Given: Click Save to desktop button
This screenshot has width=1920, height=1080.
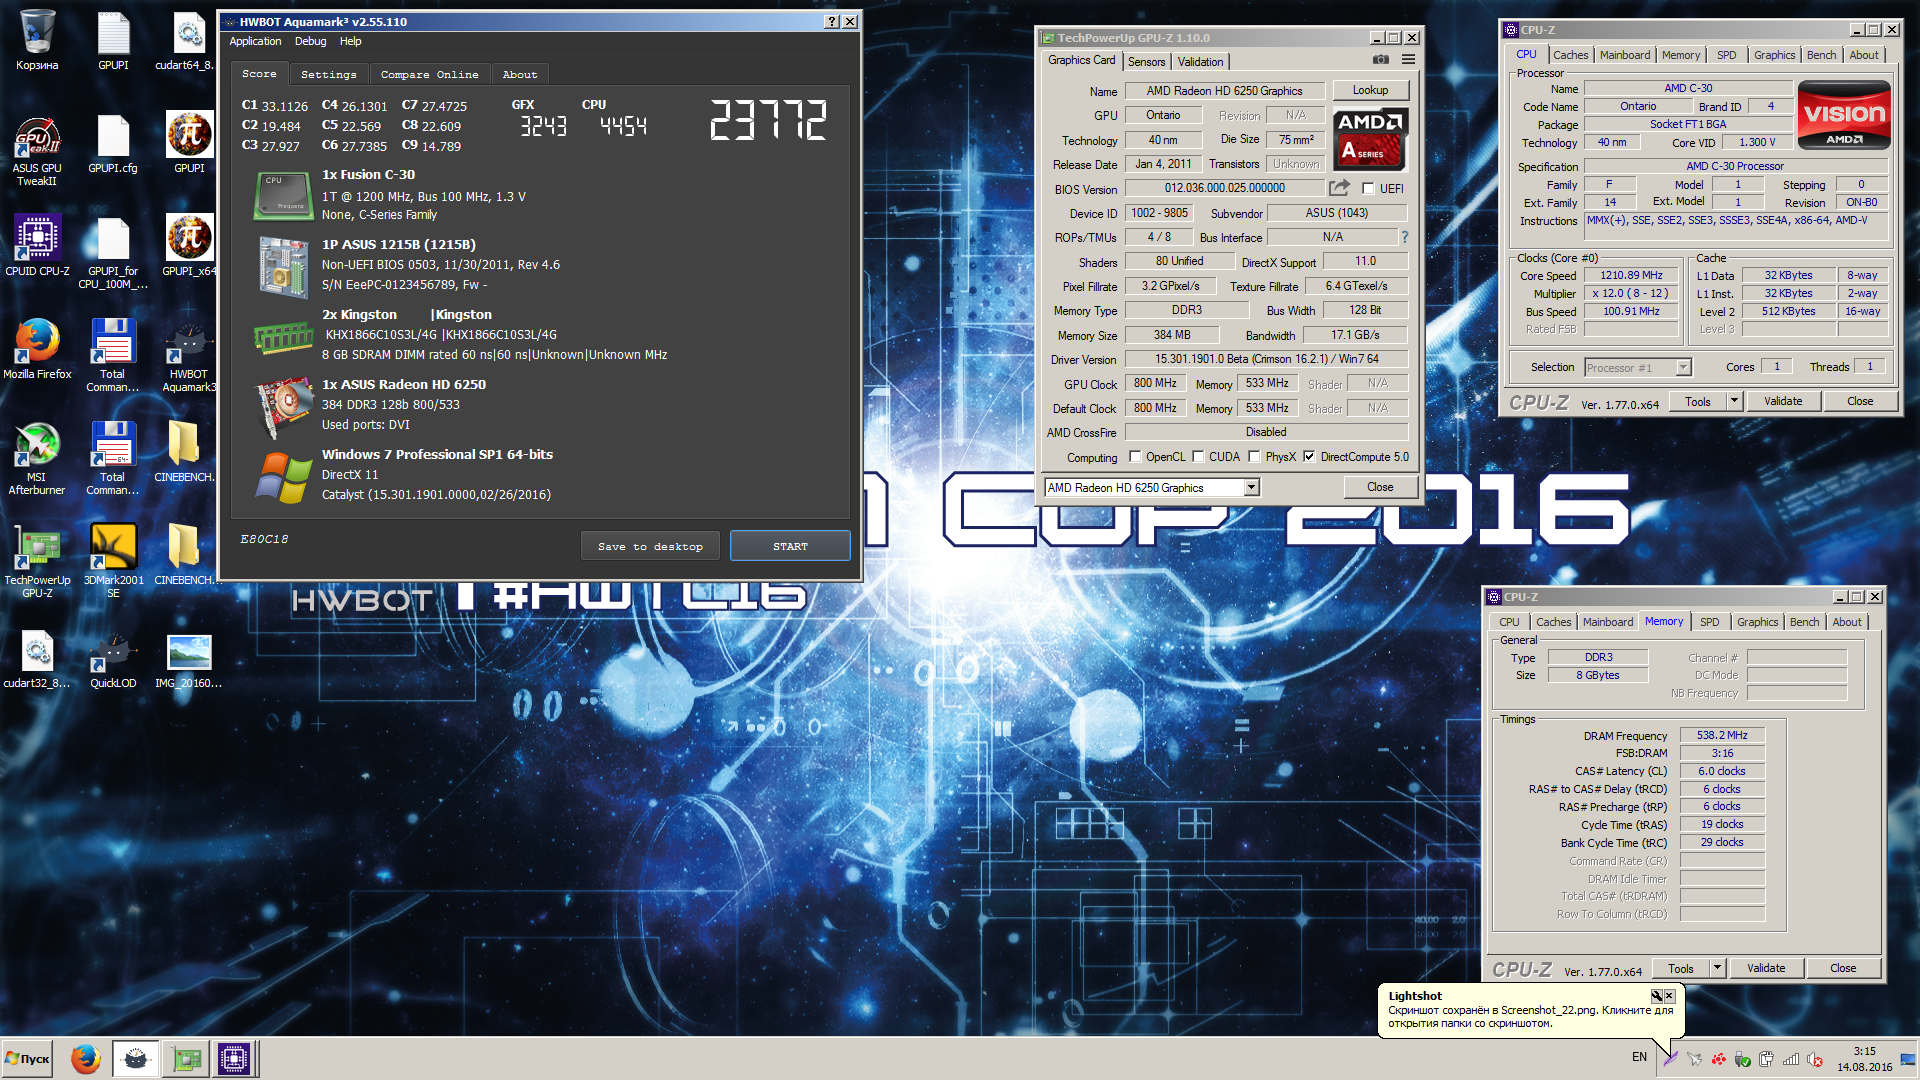Looking at the screenshot, I should [650, 546].
